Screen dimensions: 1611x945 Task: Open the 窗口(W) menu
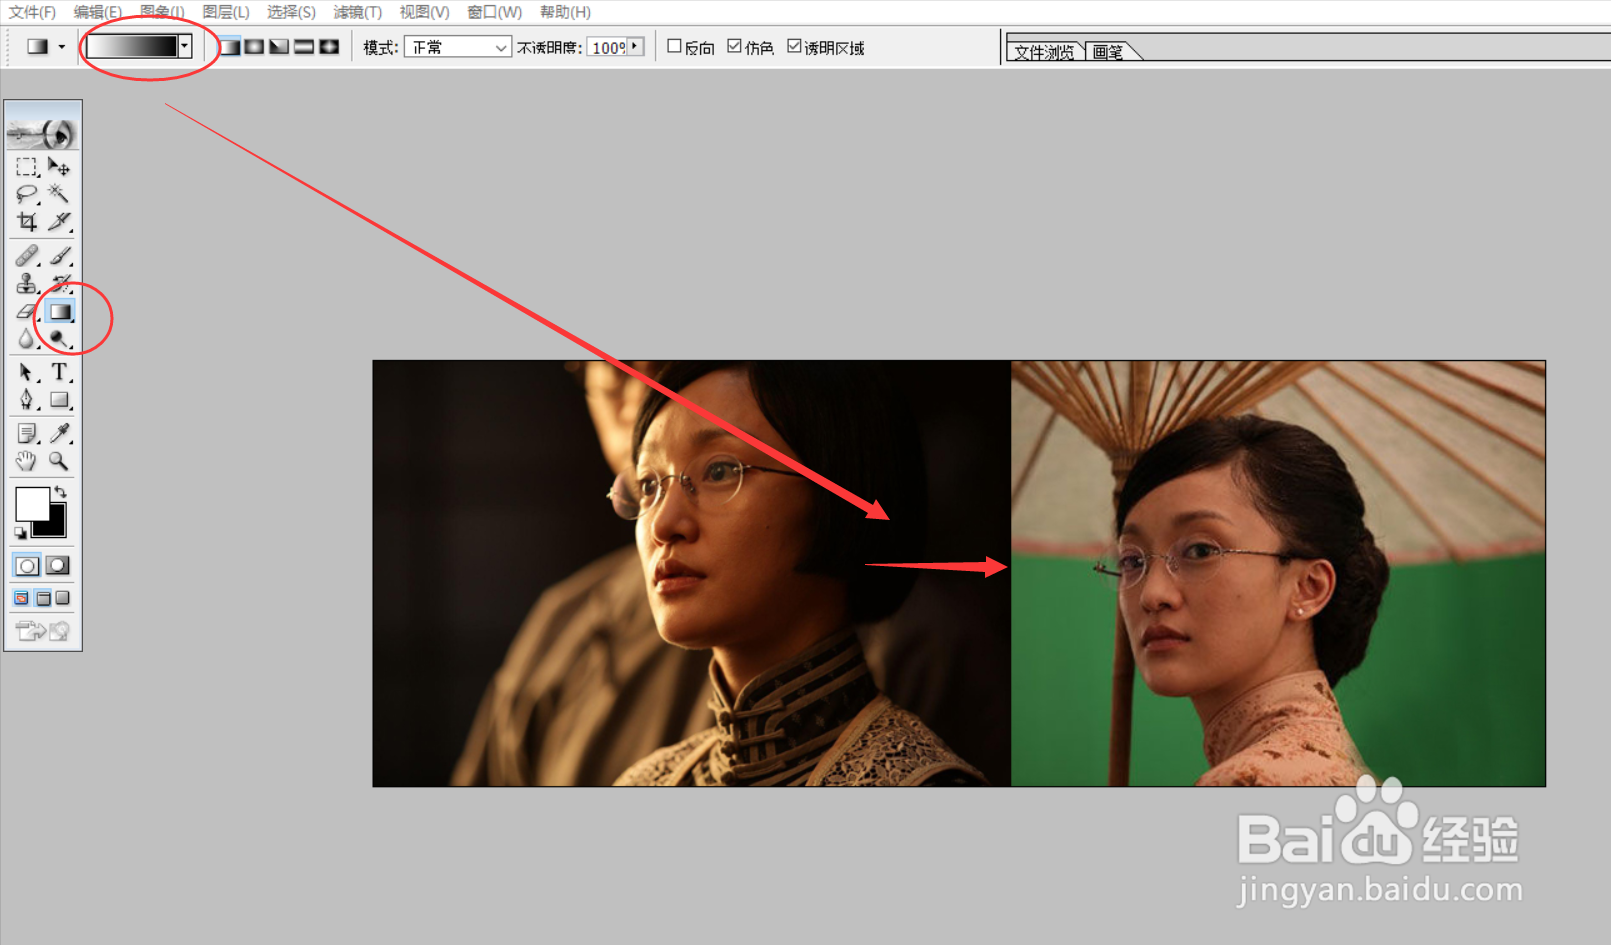[x=495, y=12]
